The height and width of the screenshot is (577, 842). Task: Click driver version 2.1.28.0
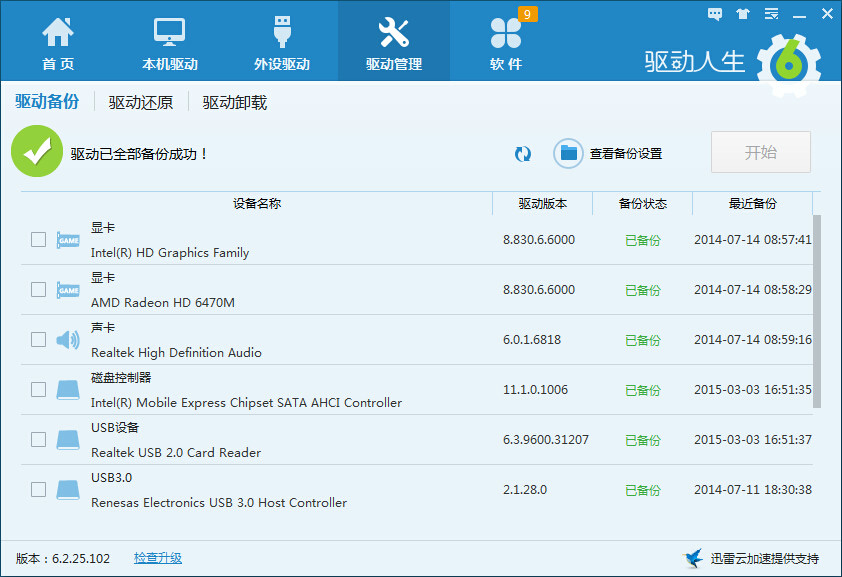pos(525,490)
